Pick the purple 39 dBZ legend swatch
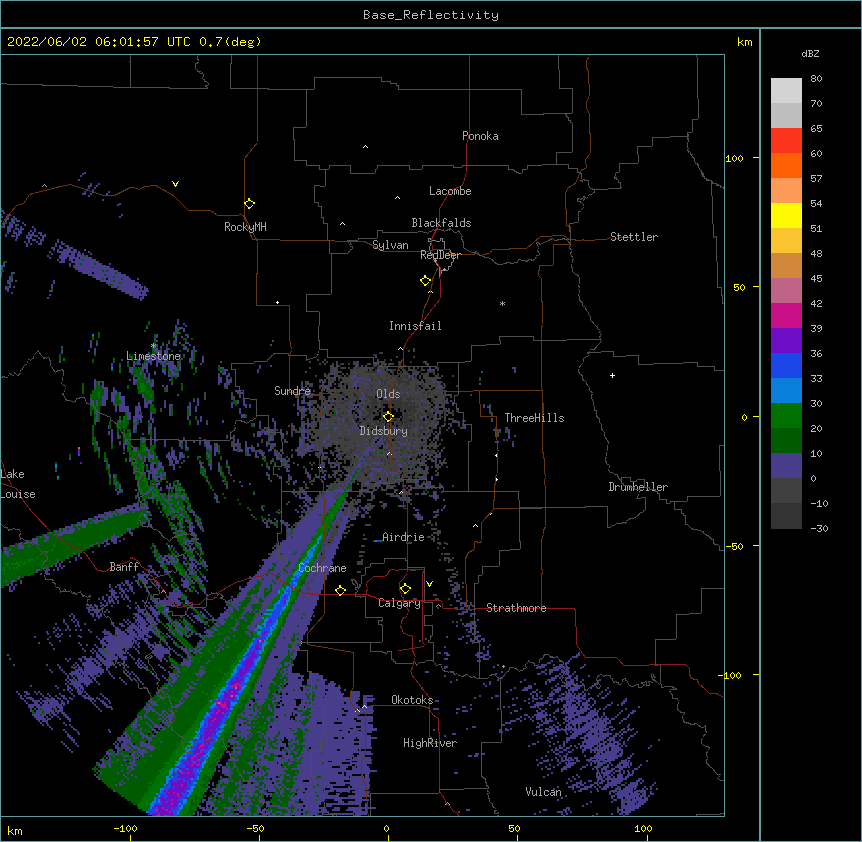The width and height of the screenshot is (862, 842). tap(786, 340)
